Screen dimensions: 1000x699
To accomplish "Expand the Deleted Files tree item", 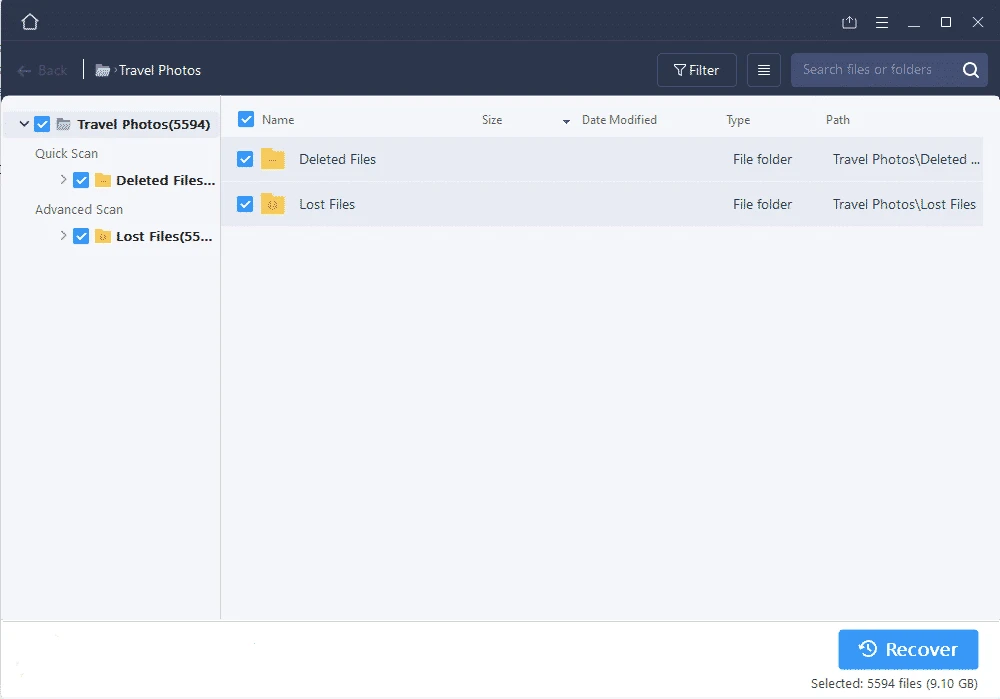I will (x=63, y=180).
